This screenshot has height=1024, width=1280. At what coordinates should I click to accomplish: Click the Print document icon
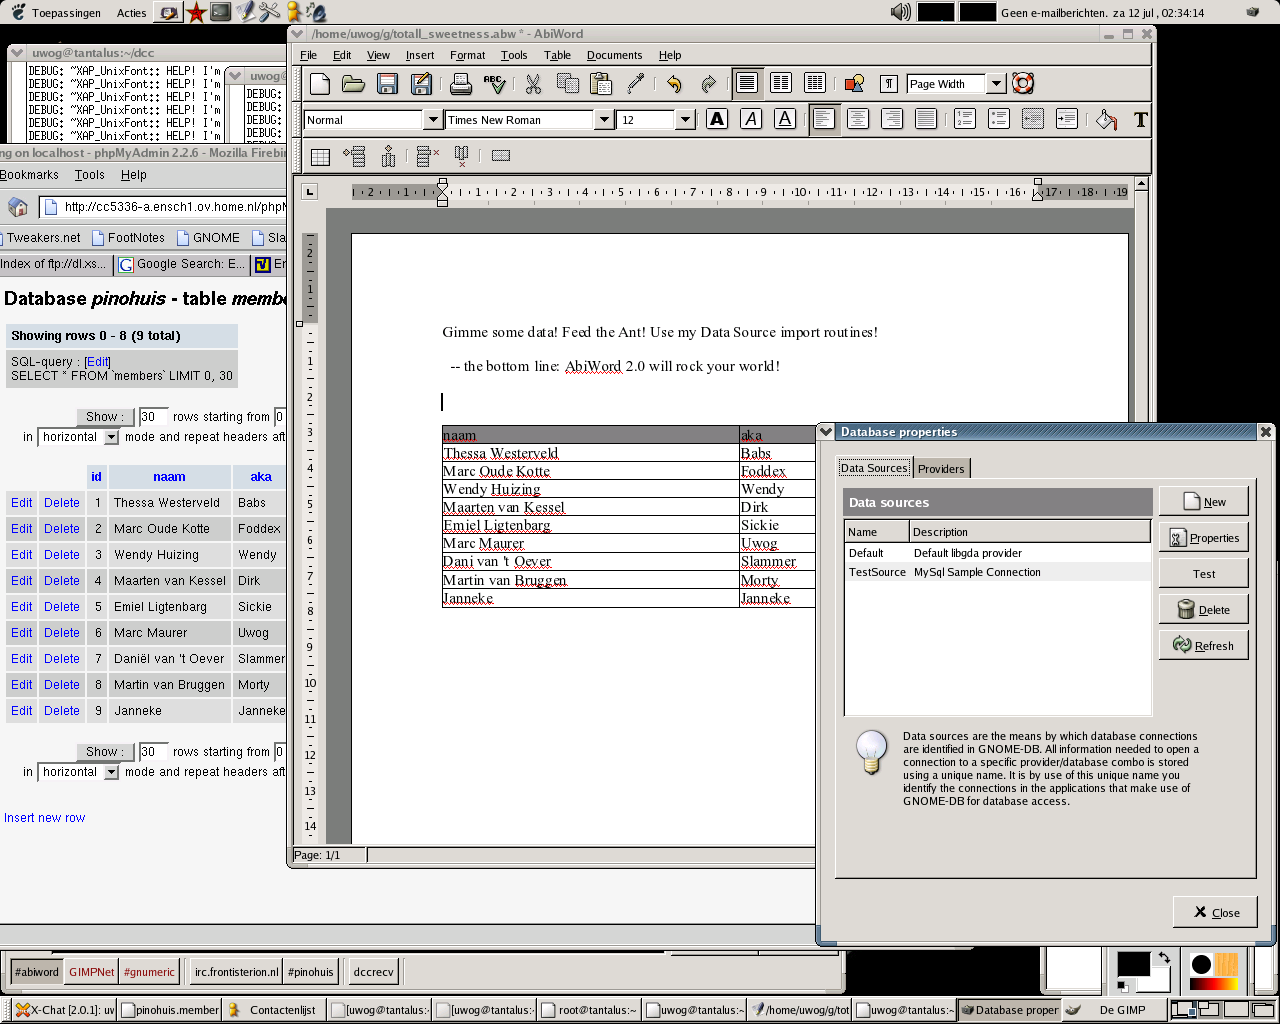460,84
